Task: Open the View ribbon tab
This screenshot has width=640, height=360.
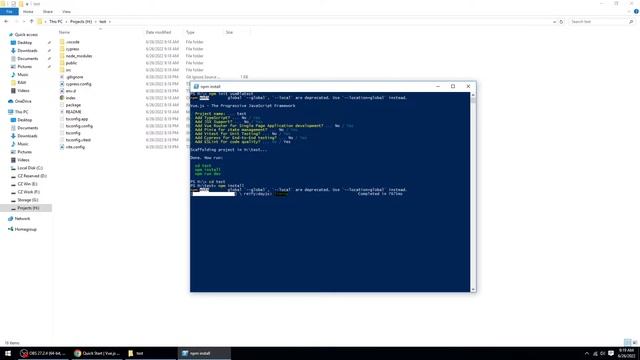Action: click(66, 11)
